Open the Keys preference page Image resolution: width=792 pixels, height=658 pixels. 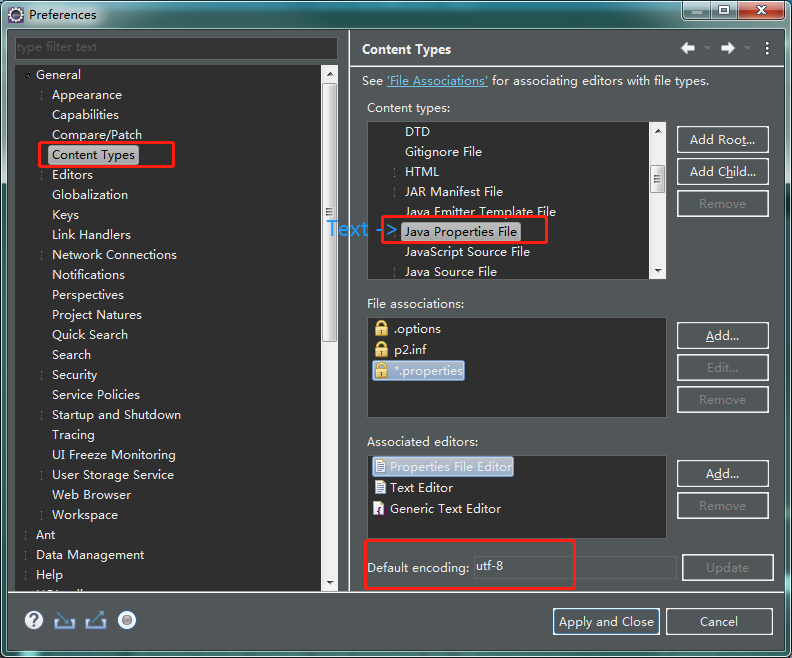[x=65, y=215]
